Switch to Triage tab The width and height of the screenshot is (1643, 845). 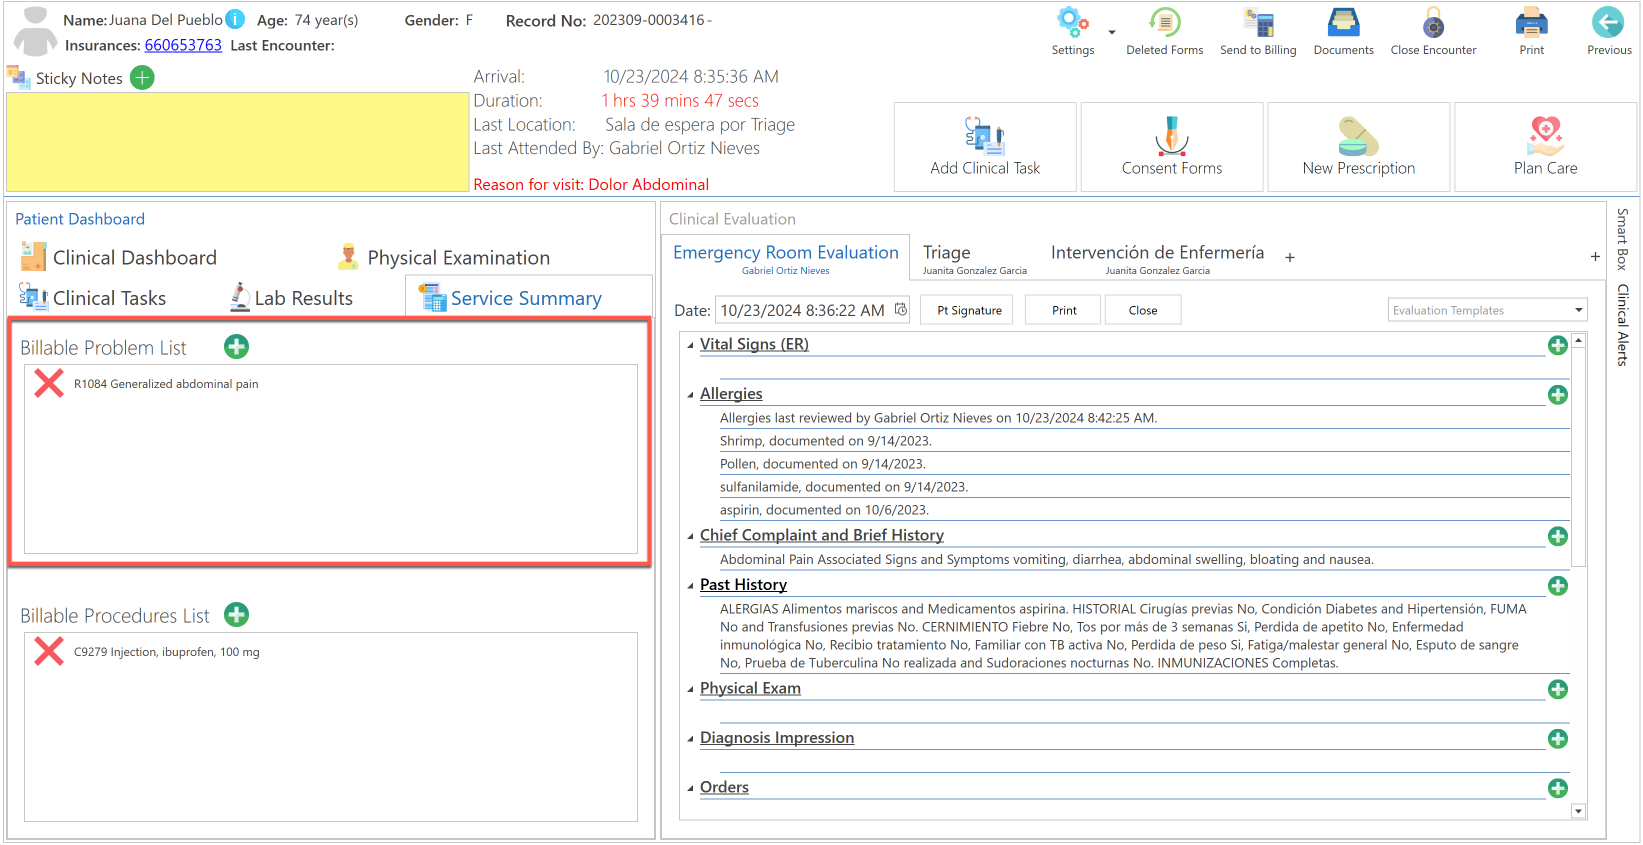pyautogui.click(x=974, y=257)
